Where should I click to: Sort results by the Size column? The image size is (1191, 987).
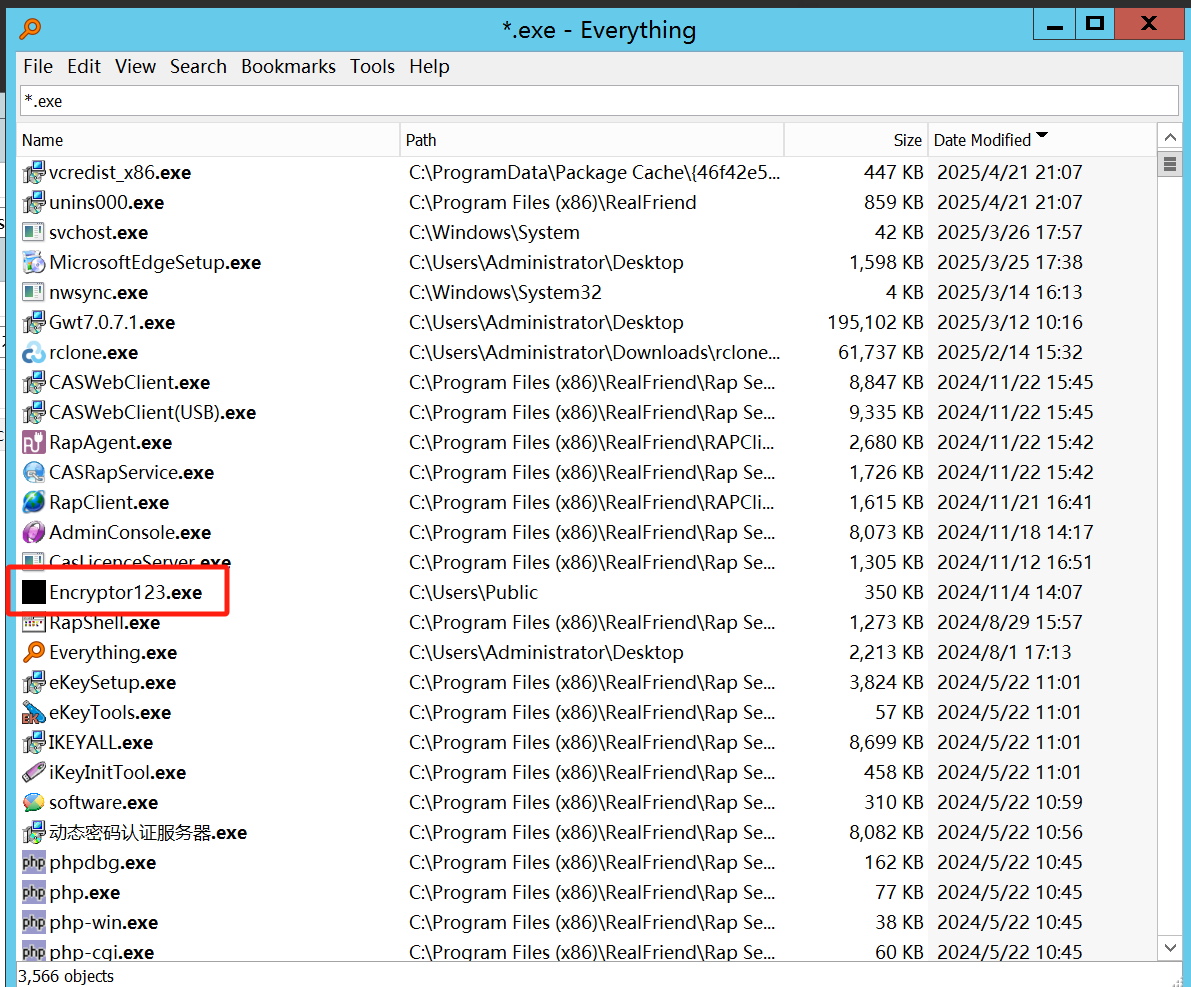(907, 140)
